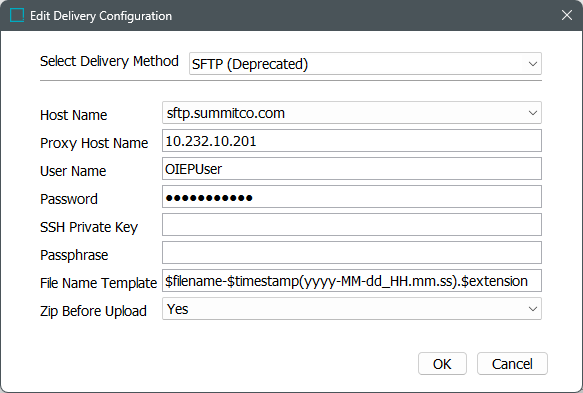Viewport: 583px width, 393px height.
Task: Confirm settings with the OK button
Action: pyautogui.click(x=442, y=364)
